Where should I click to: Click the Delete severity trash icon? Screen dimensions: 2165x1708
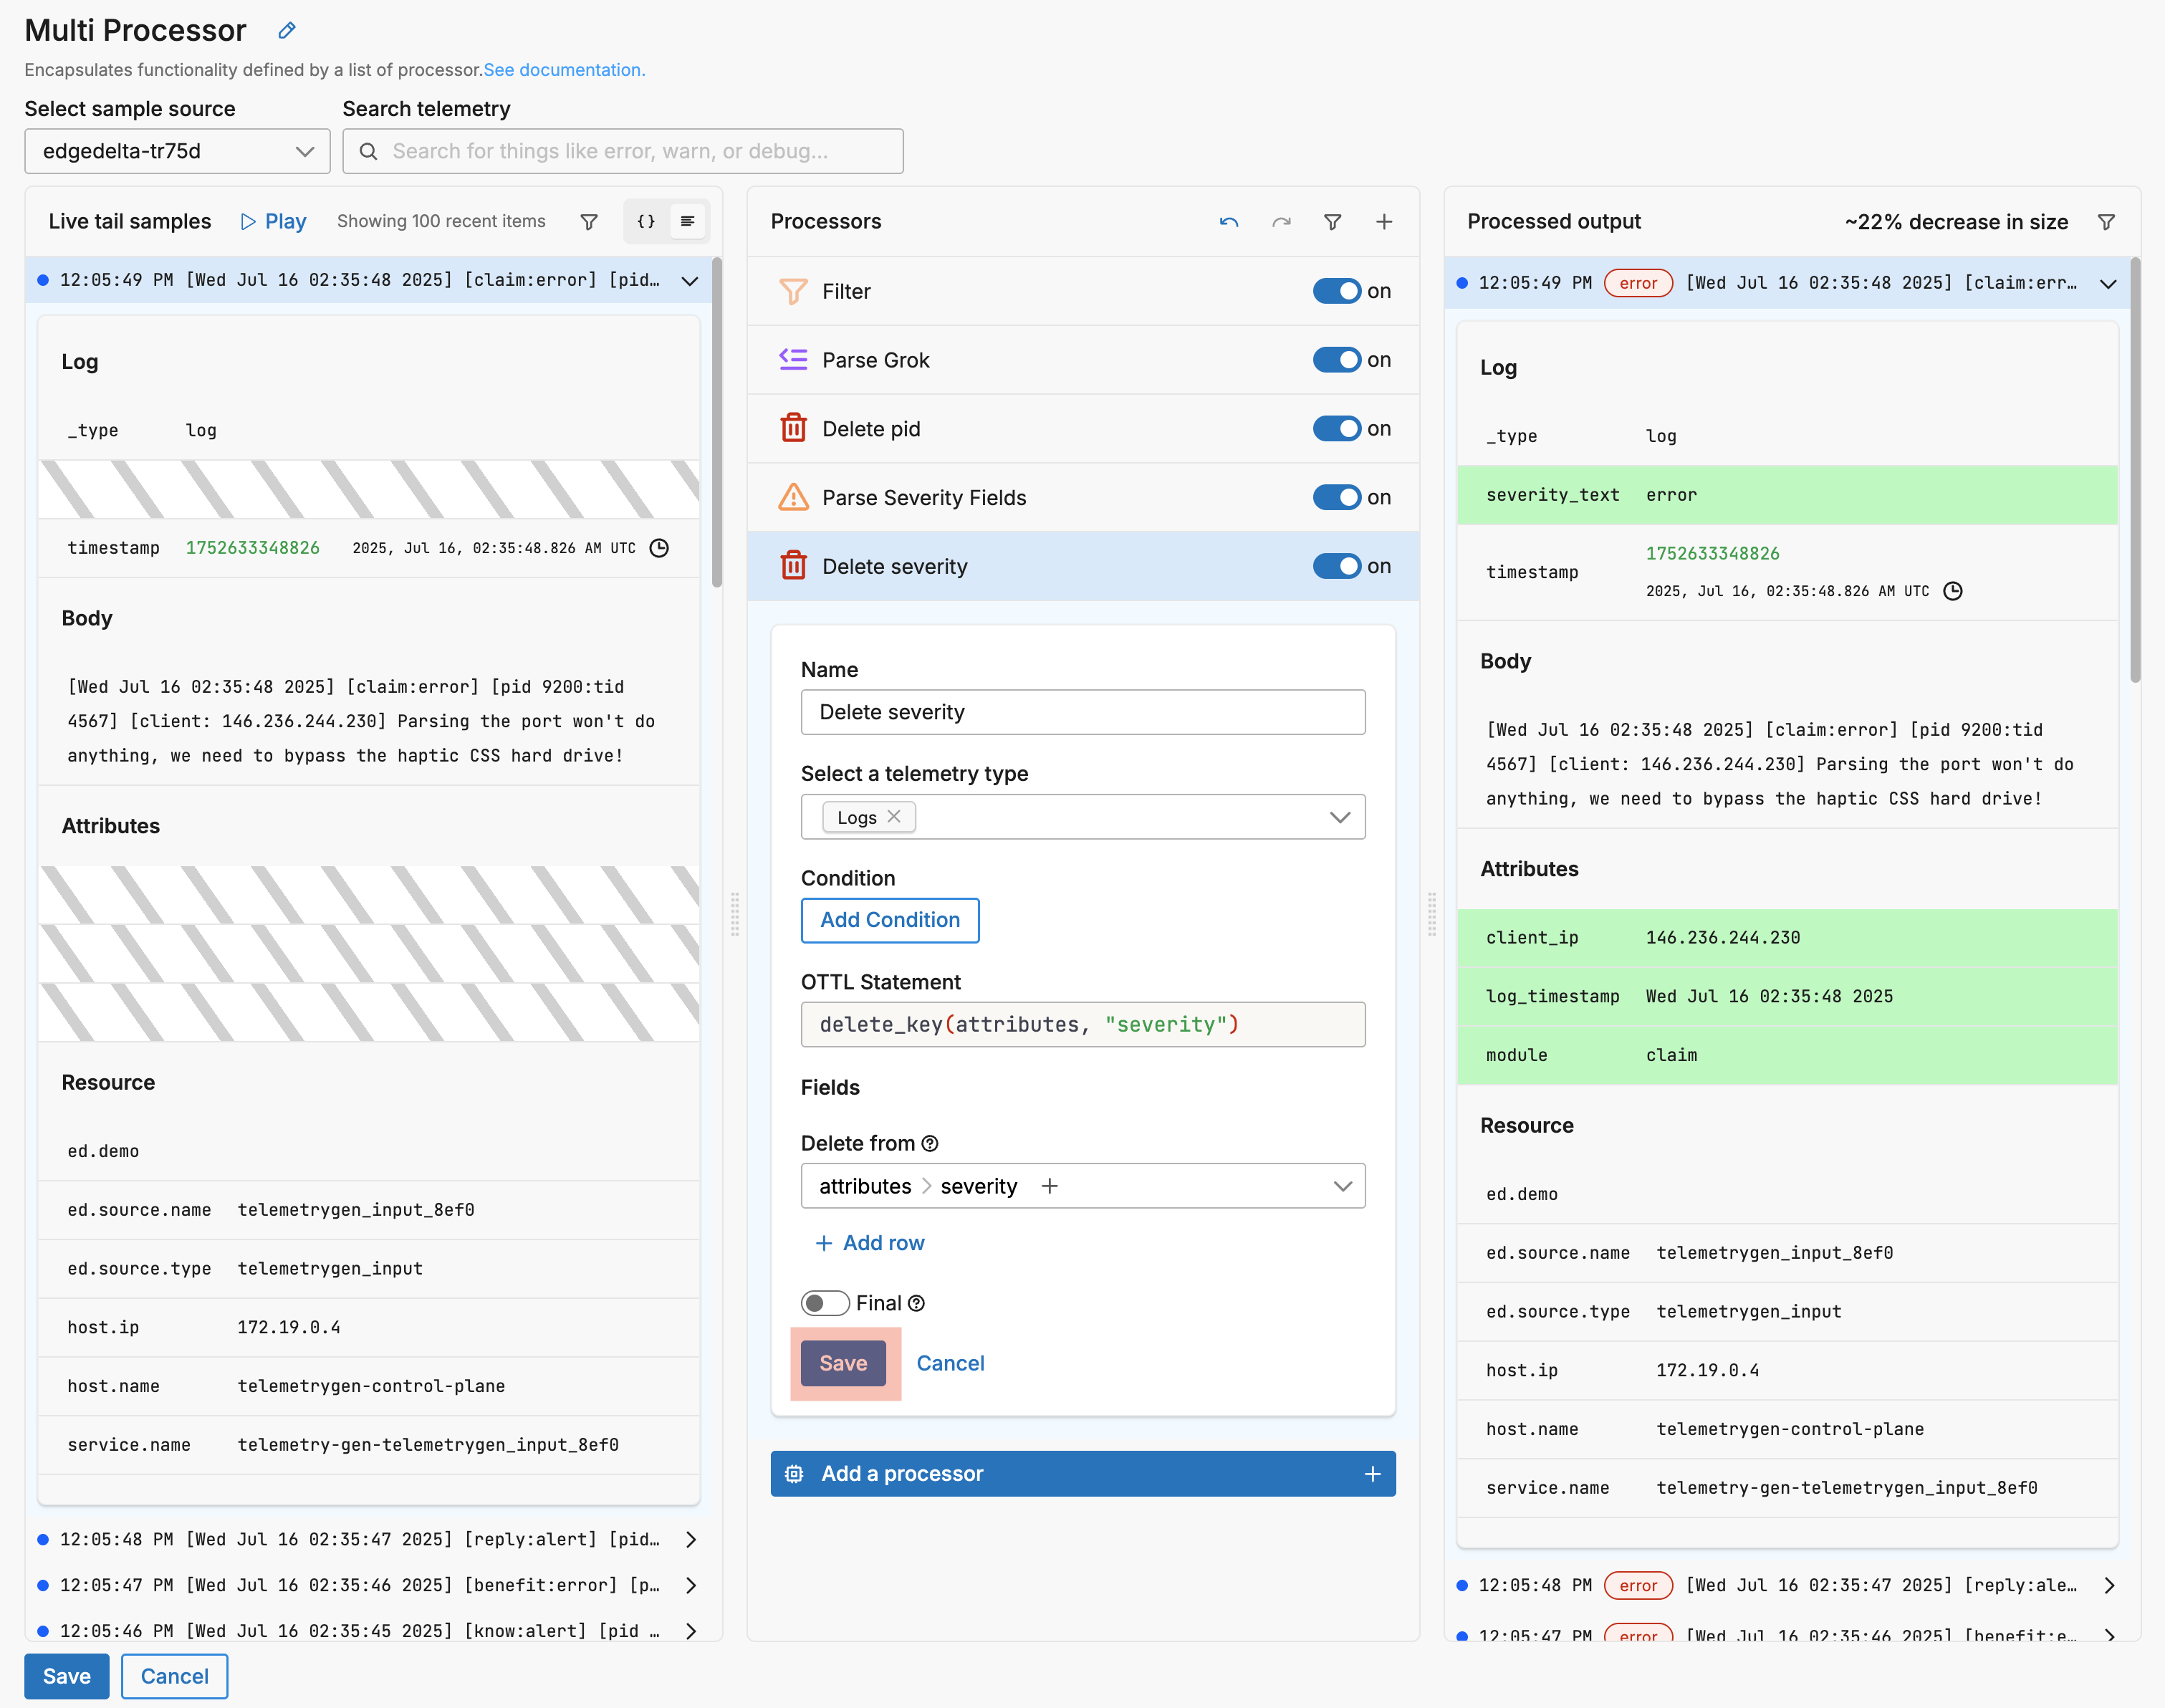click(793, 566)
